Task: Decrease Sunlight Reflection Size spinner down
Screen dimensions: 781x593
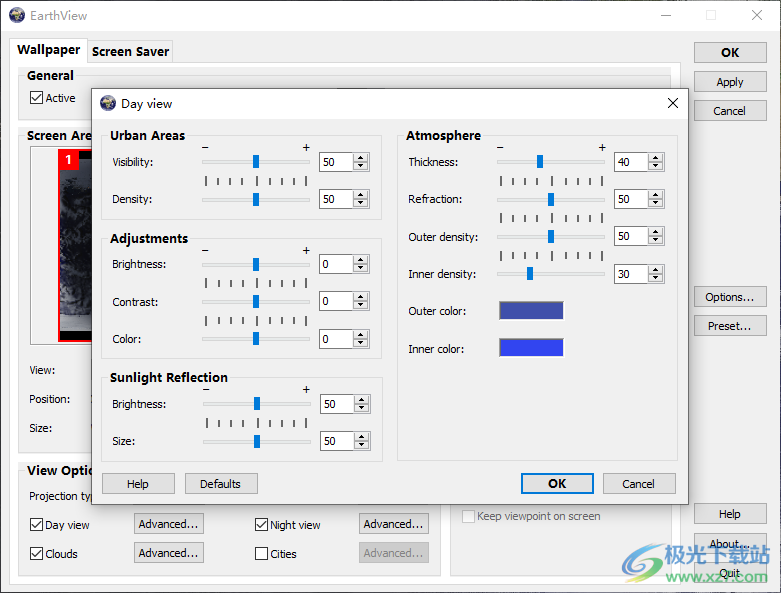Action: pos(362,445)
